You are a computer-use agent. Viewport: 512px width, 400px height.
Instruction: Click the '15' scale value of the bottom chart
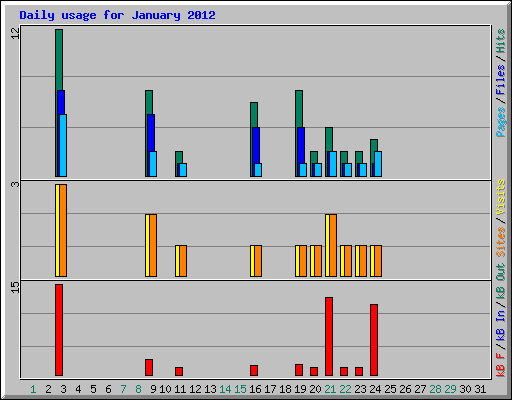click(15, 287)
